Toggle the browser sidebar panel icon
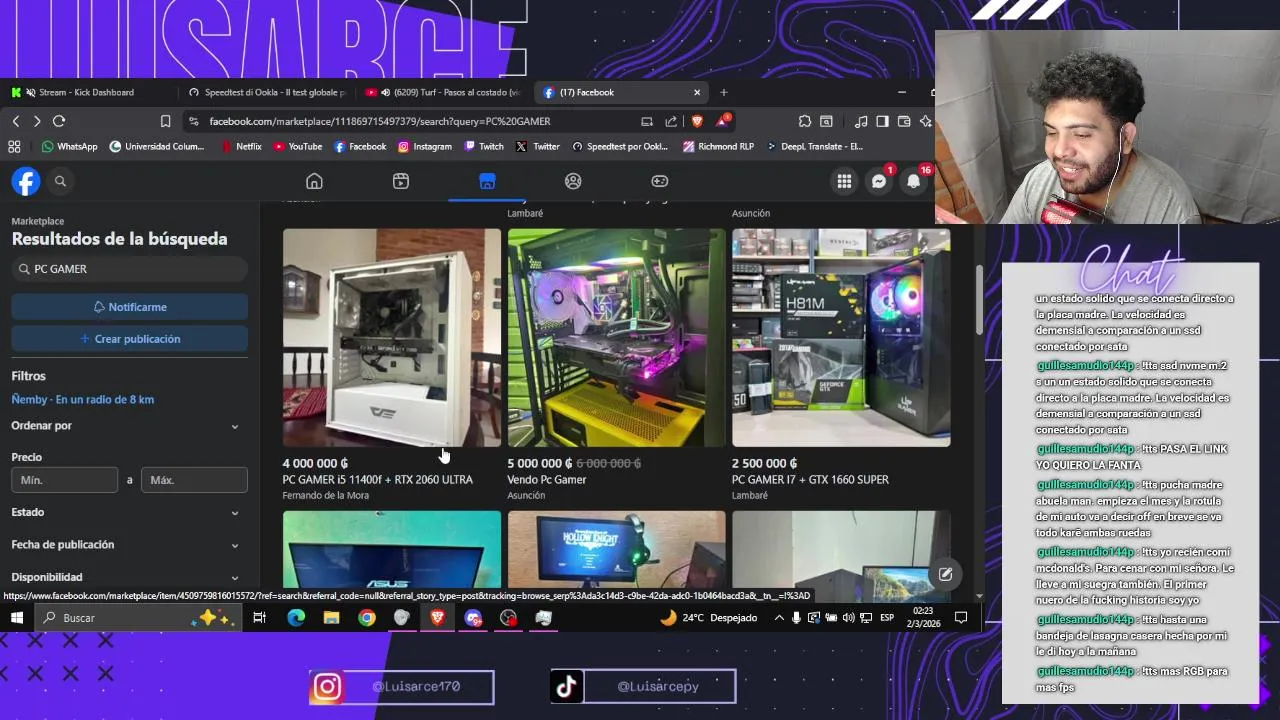 click(882, 121)
